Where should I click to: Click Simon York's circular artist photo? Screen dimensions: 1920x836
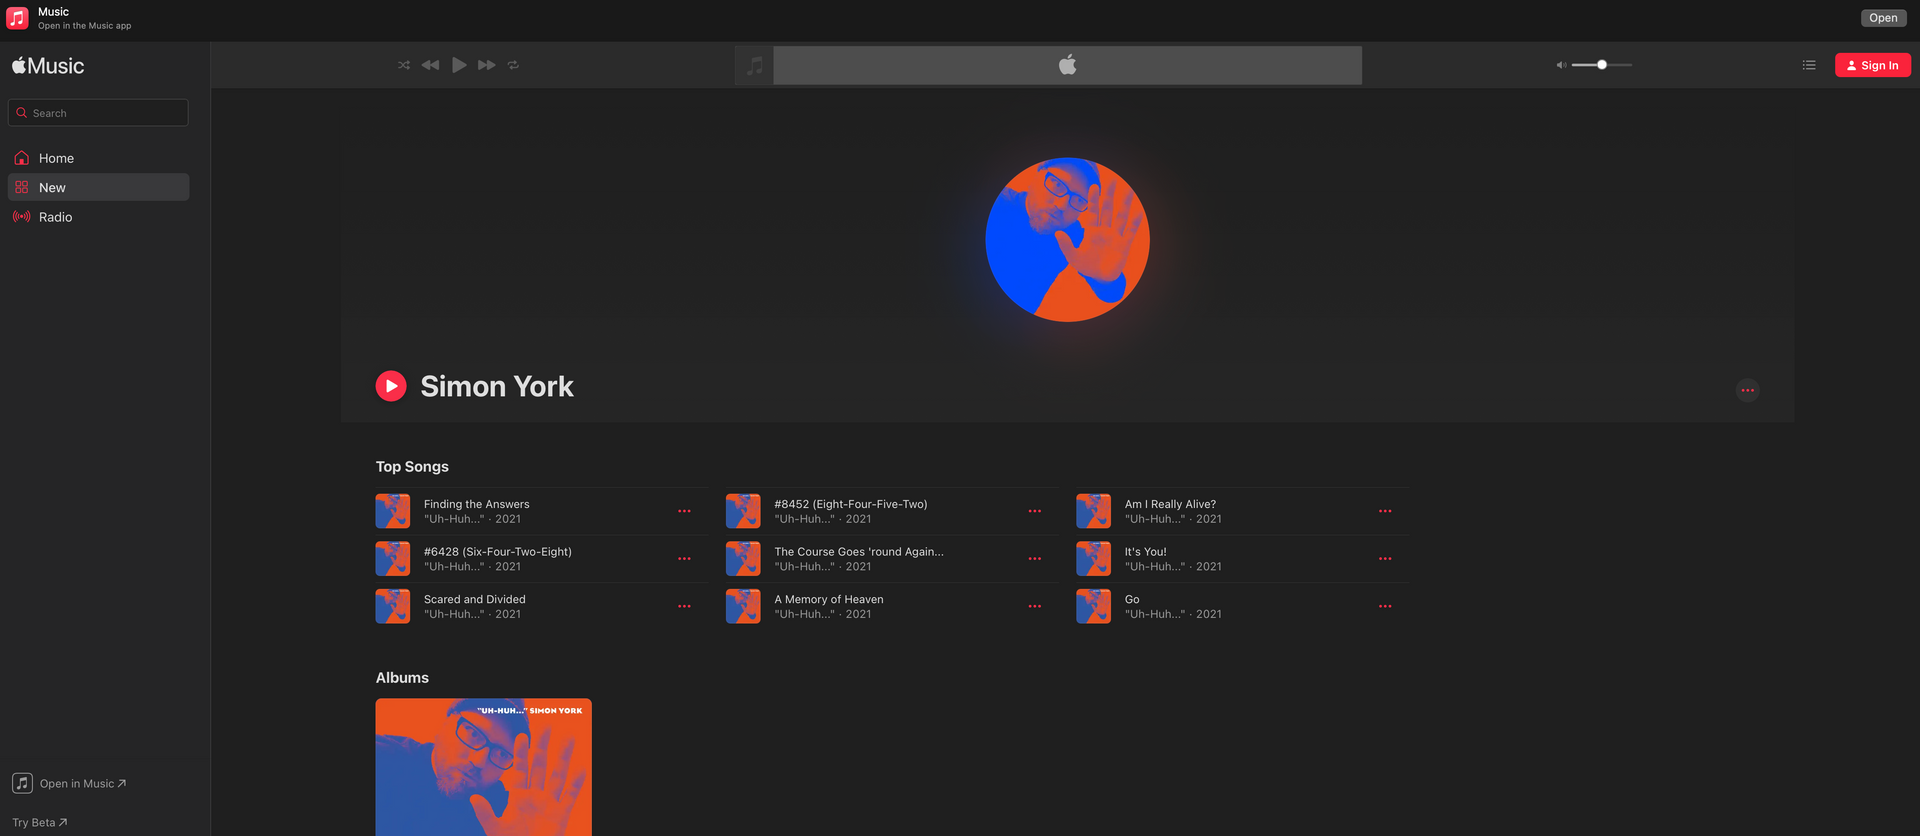click(x=1067, y=240)
